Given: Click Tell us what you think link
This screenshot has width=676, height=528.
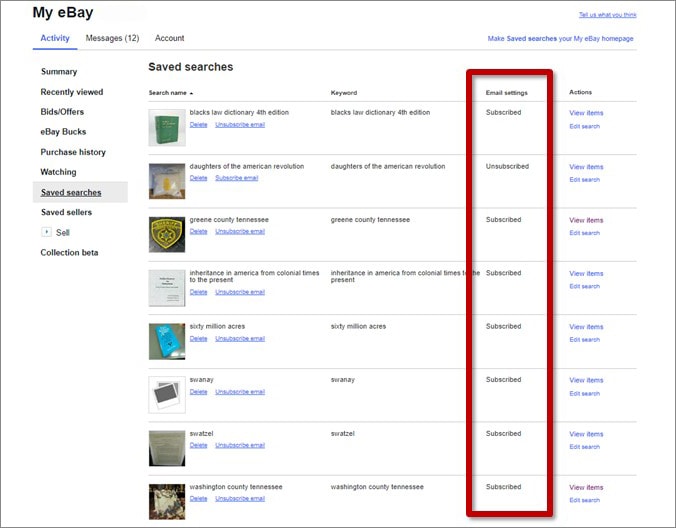Looking at the screenshot, I should tap(607, 15).
